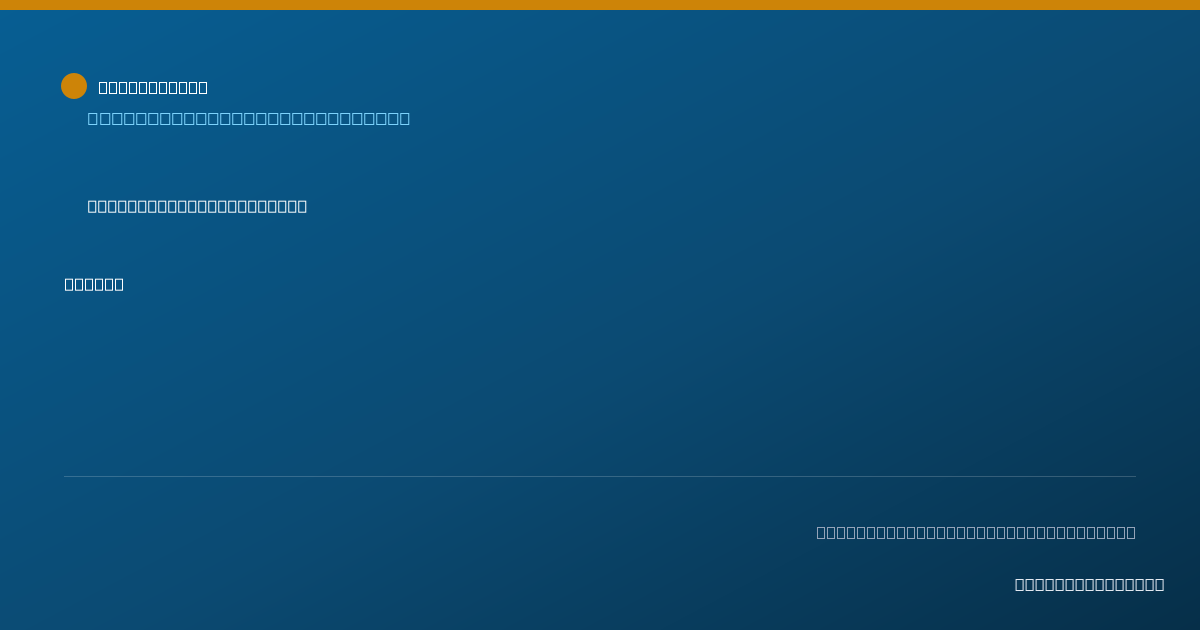Click the orange circle icon beside the heading
The height and width of the screenshot is (630, 1200).
[x=74, y=86]
